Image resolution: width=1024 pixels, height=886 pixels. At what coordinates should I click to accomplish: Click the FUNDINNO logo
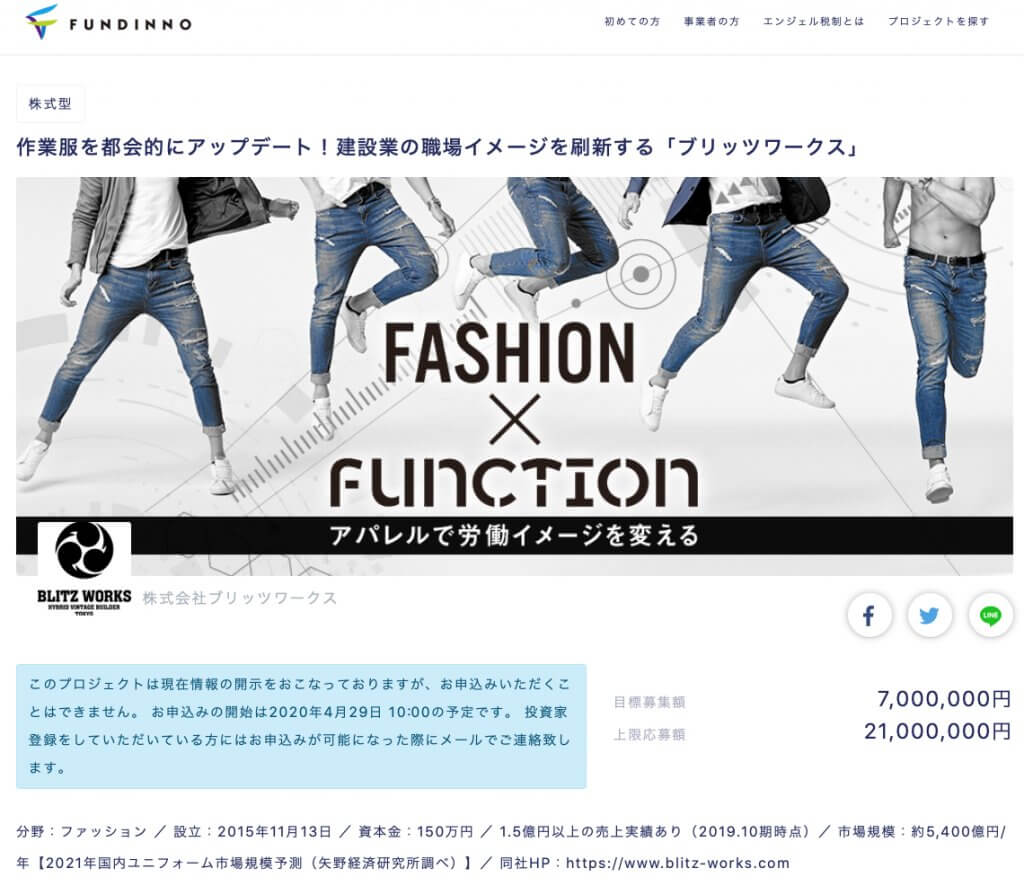pos(108,24)
